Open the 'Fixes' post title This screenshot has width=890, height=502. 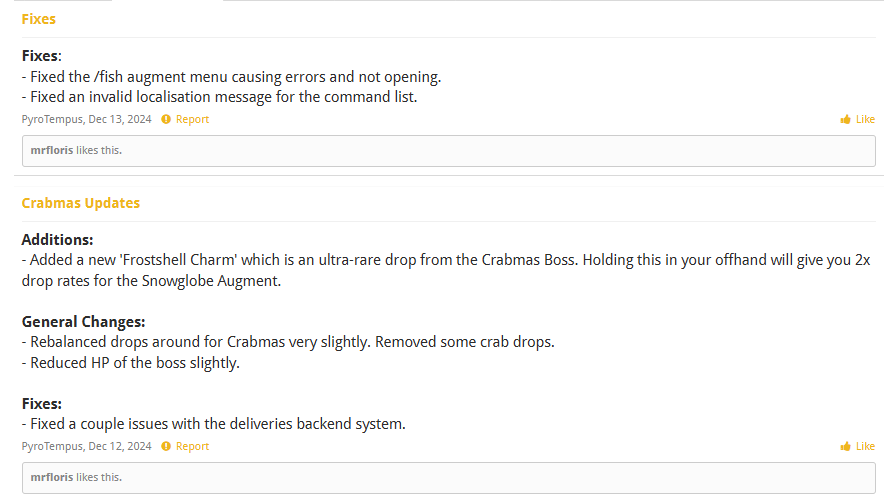[39, 19]
